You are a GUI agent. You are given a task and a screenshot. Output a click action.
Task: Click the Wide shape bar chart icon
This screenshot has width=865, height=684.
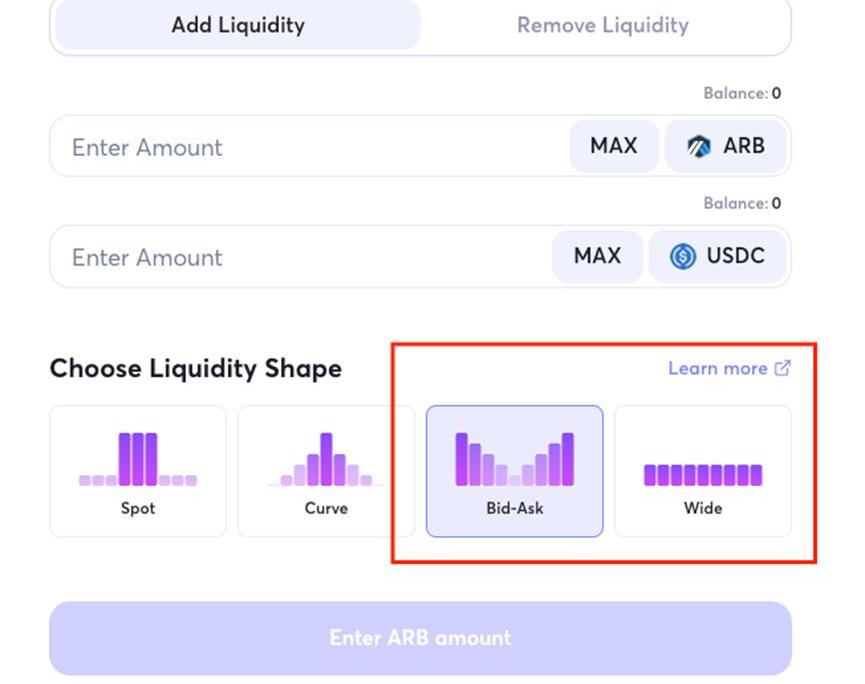click(x=703, y=475)
